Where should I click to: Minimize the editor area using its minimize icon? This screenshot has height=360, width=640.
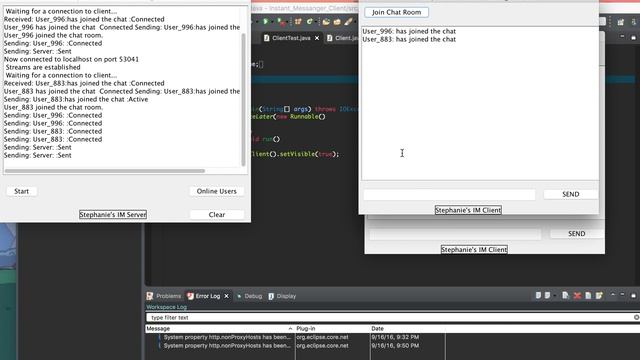pos(622,37)
